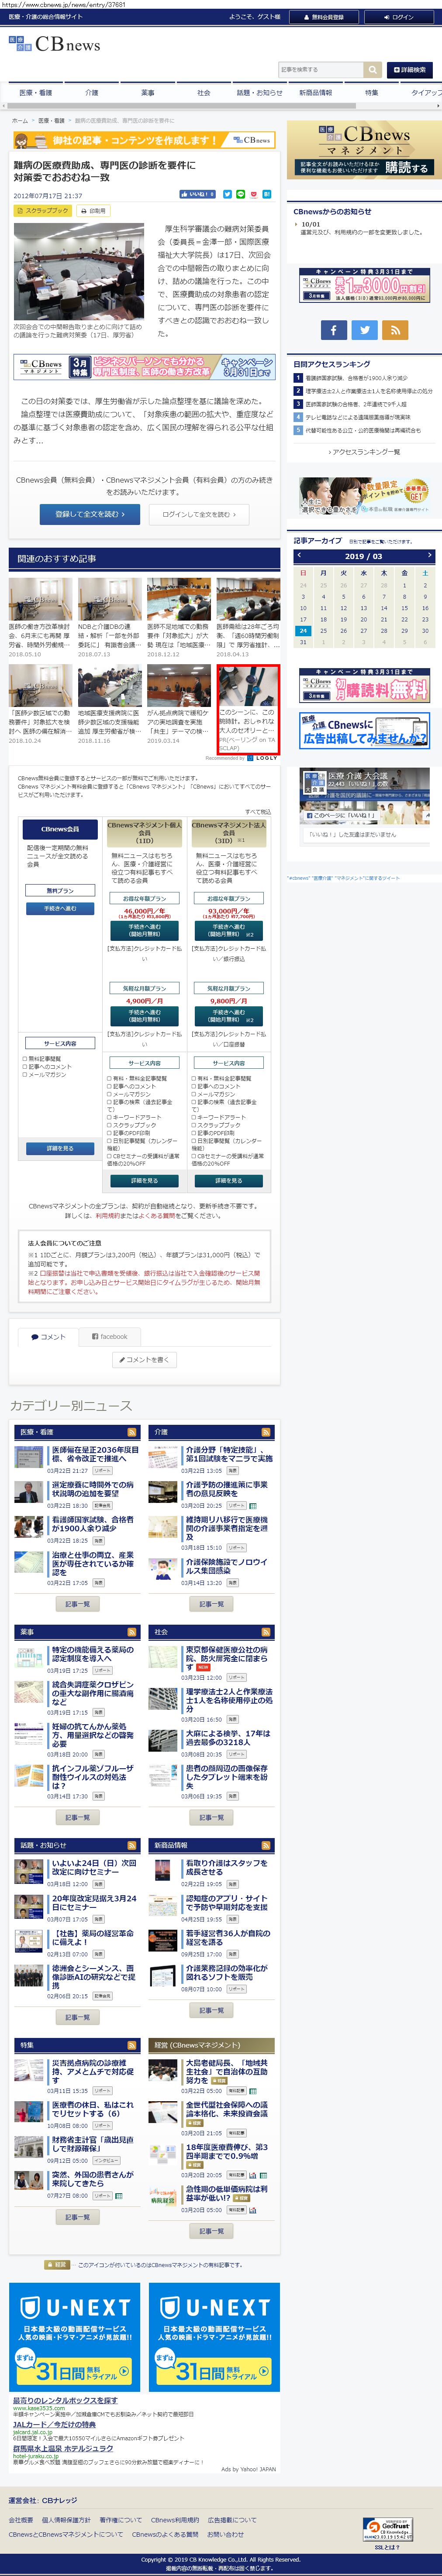Image resolution: width=442 pixels, height=2576 pixels.
Task: Click 記事一覧 under 介護 category
Action: point(212,1604)
